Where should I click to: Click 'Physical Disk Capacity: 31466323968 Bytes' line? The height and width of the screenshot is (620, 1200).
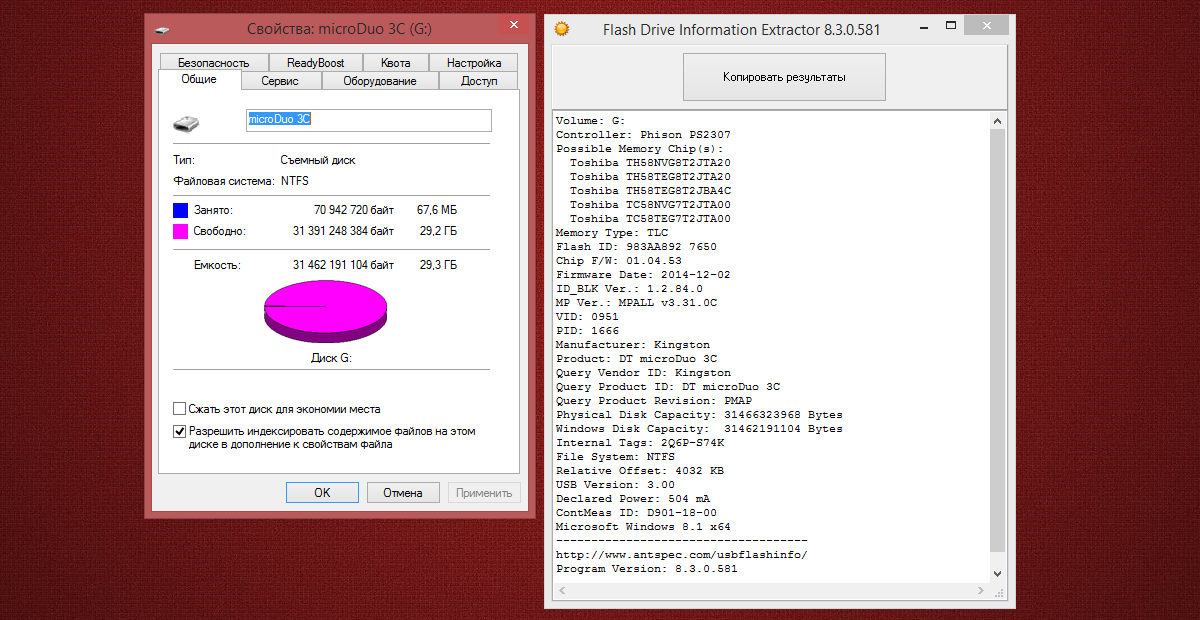[699, 414]
